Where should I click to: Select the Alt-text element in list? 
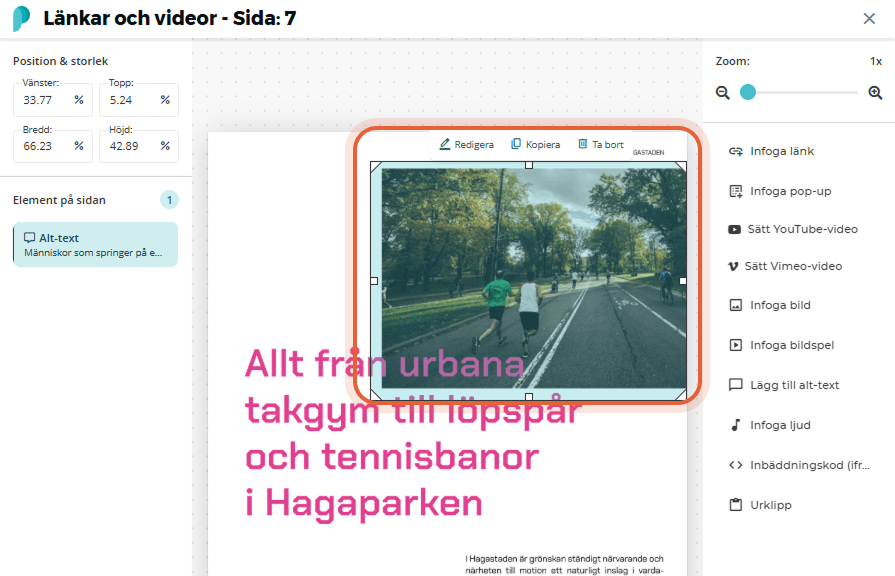95,244
